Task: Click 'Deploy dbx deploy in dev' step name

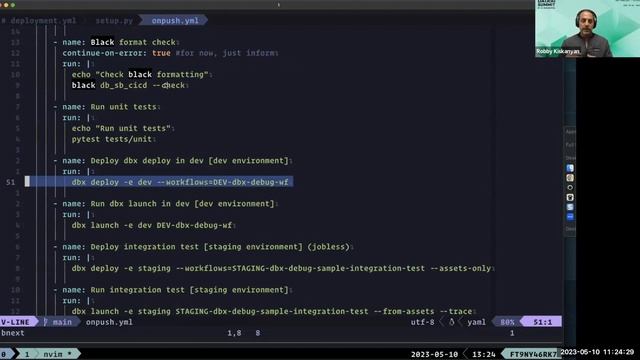Action: (189, 161)
